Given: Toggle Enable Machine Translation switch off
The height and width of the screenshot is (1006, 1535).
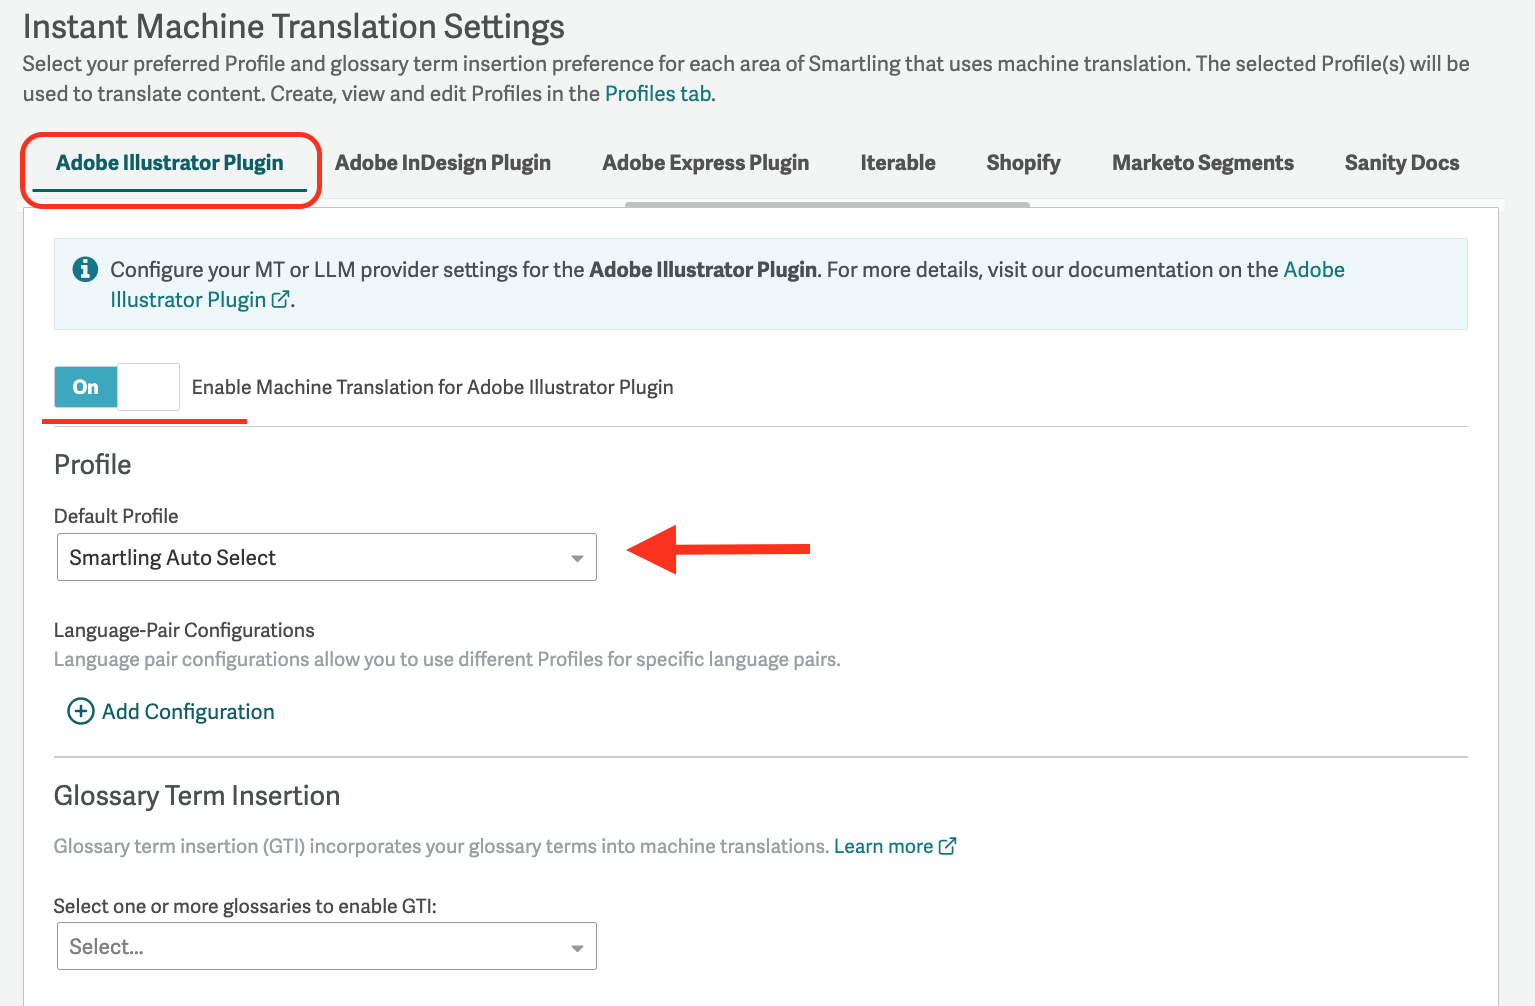Looking at the screenshot, I should pos(117,387).
